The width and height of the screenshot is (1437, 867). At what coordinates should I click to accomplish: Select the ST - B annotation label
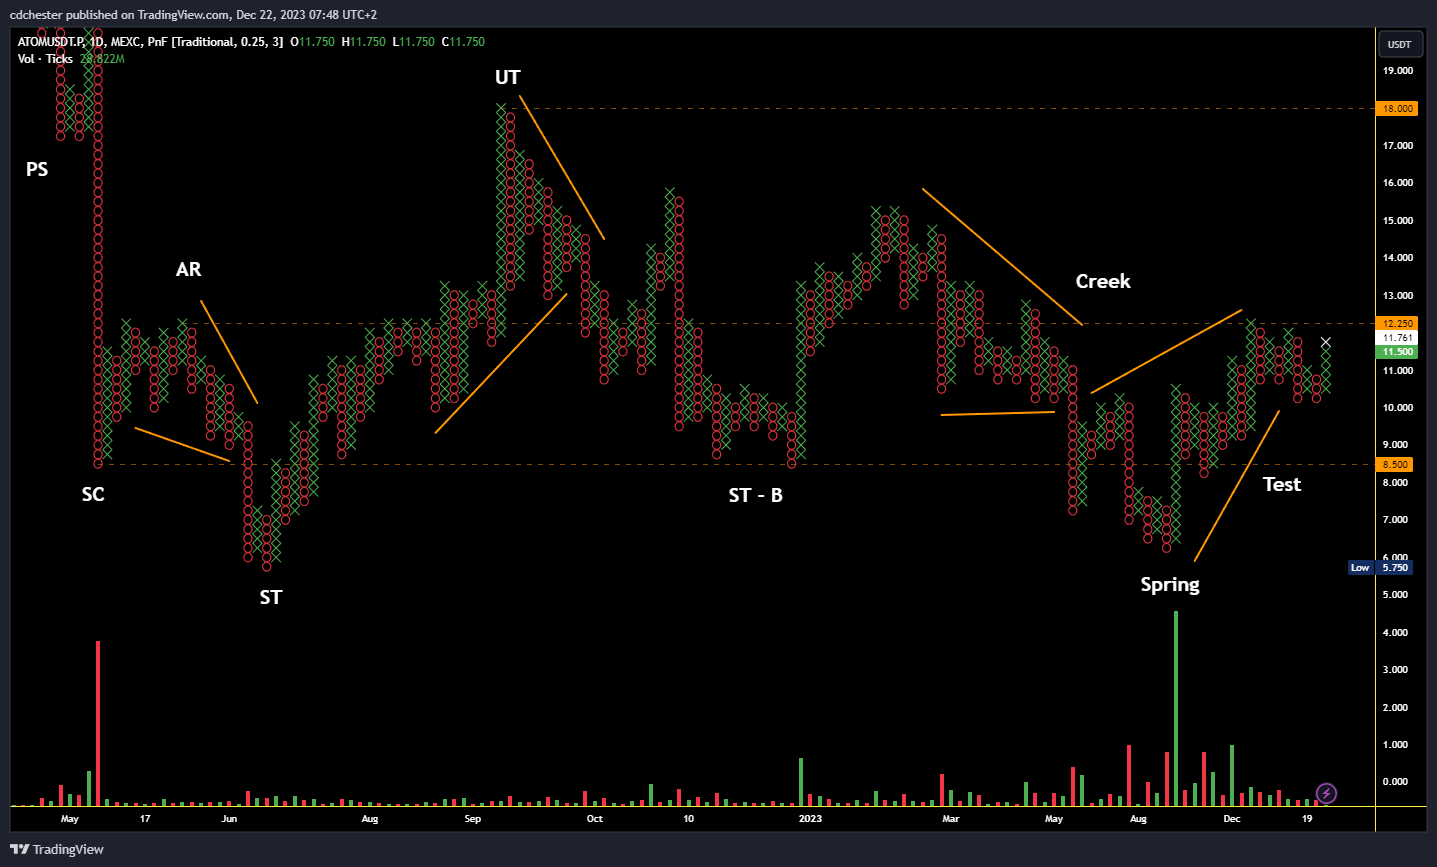[756, 495]
